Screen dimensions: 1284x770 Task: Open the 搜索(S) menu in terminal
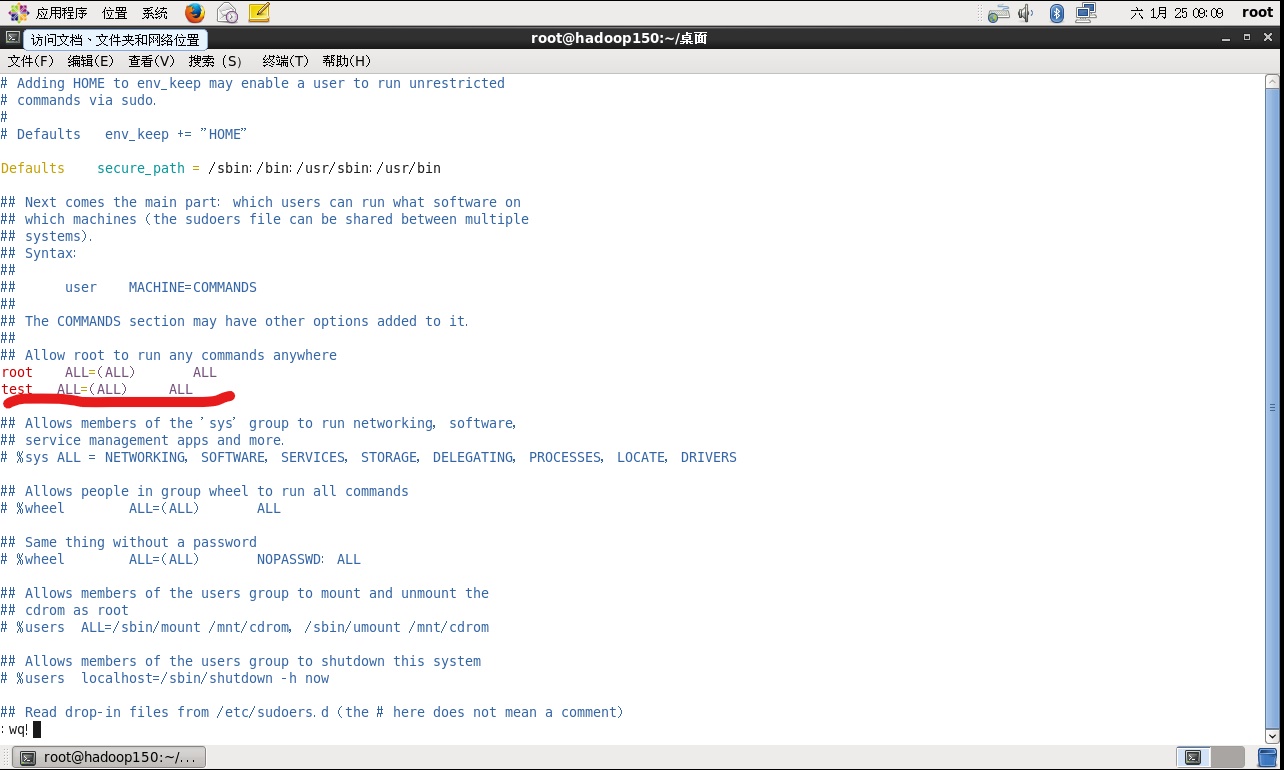click(x=215, y=61)
